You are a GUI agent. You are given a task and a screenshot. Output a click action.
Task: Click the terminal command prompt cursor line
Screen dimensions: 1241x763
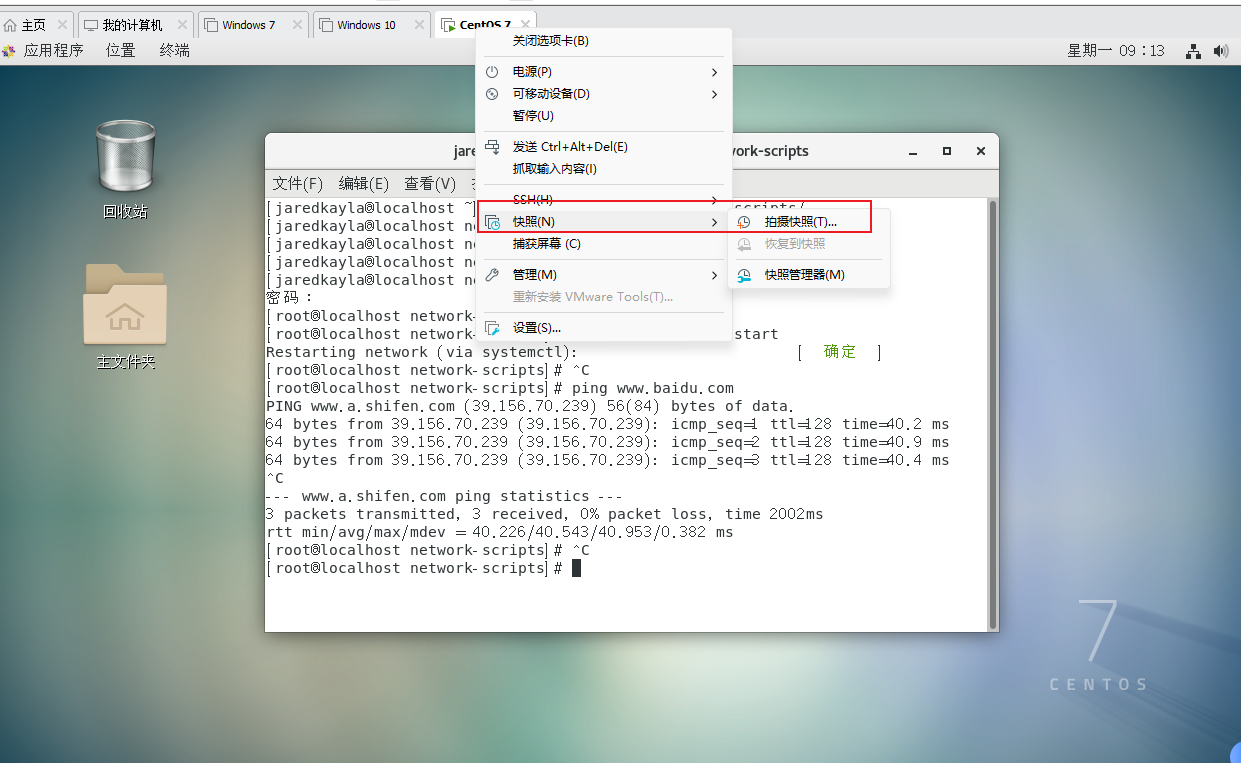[x=423, y=568]
